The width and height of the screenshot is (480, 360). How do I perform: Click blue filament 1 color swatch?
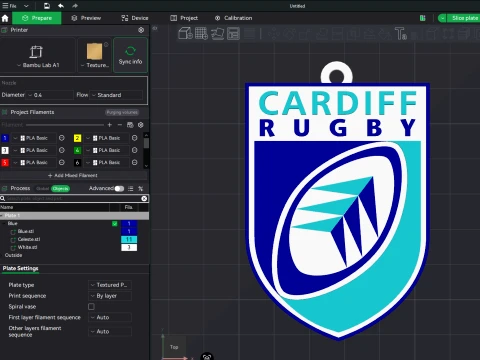(5, 138)
